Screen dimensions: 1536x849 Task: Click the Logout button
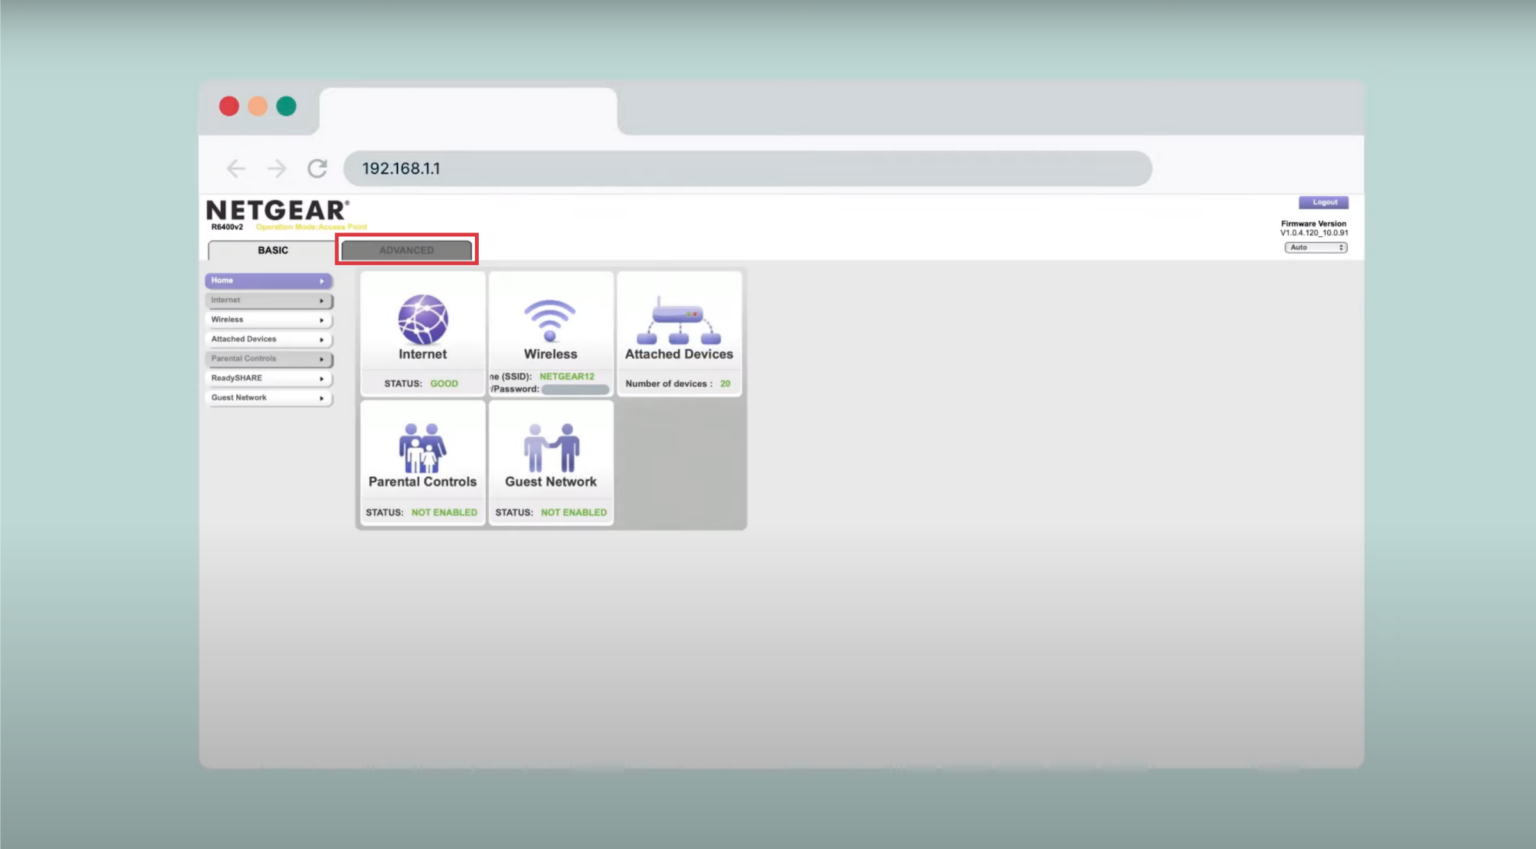(x=1323, y=202)
